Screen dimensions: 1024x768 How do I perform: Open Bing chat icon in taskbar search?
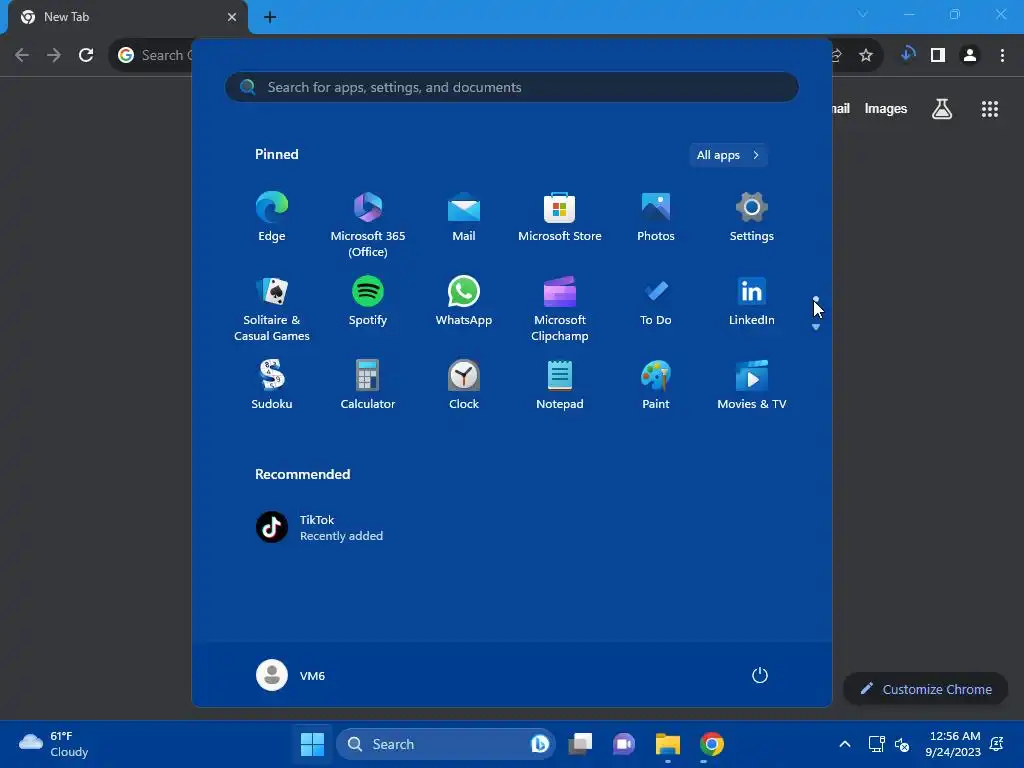(539, 744)
